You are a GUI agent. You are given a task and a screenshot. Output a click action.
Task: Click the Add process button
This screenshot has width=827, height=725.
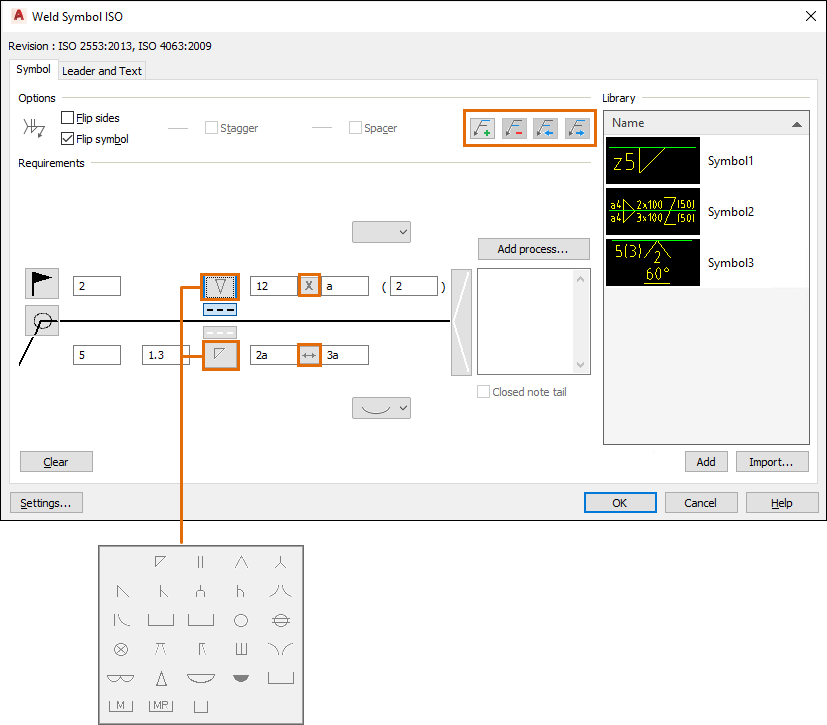[533, 248]
